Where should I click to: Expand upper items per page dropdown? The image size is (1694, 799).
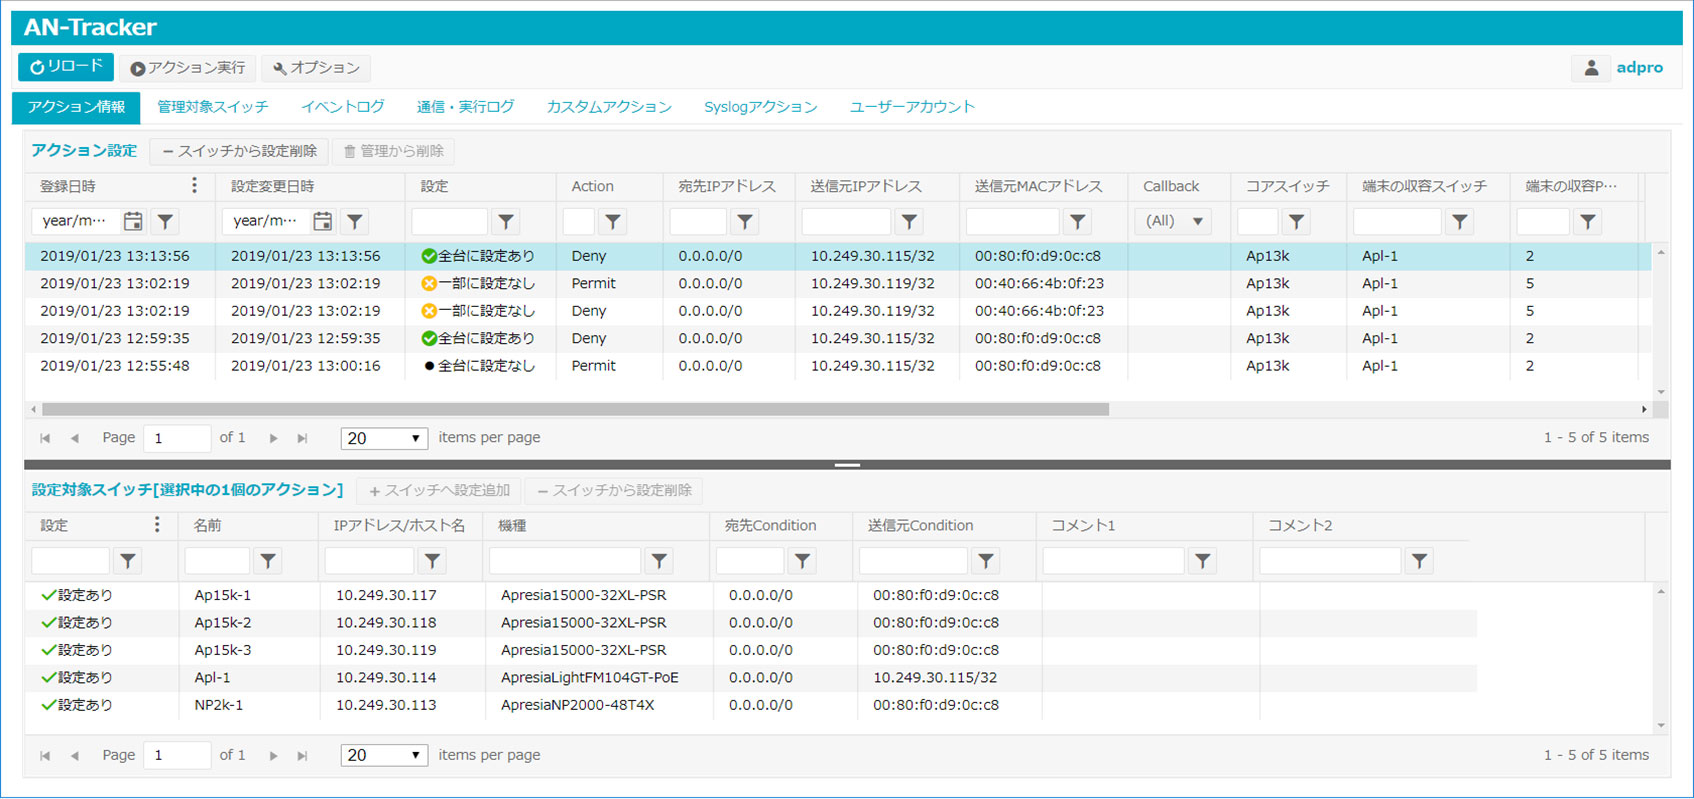point(384,438)
